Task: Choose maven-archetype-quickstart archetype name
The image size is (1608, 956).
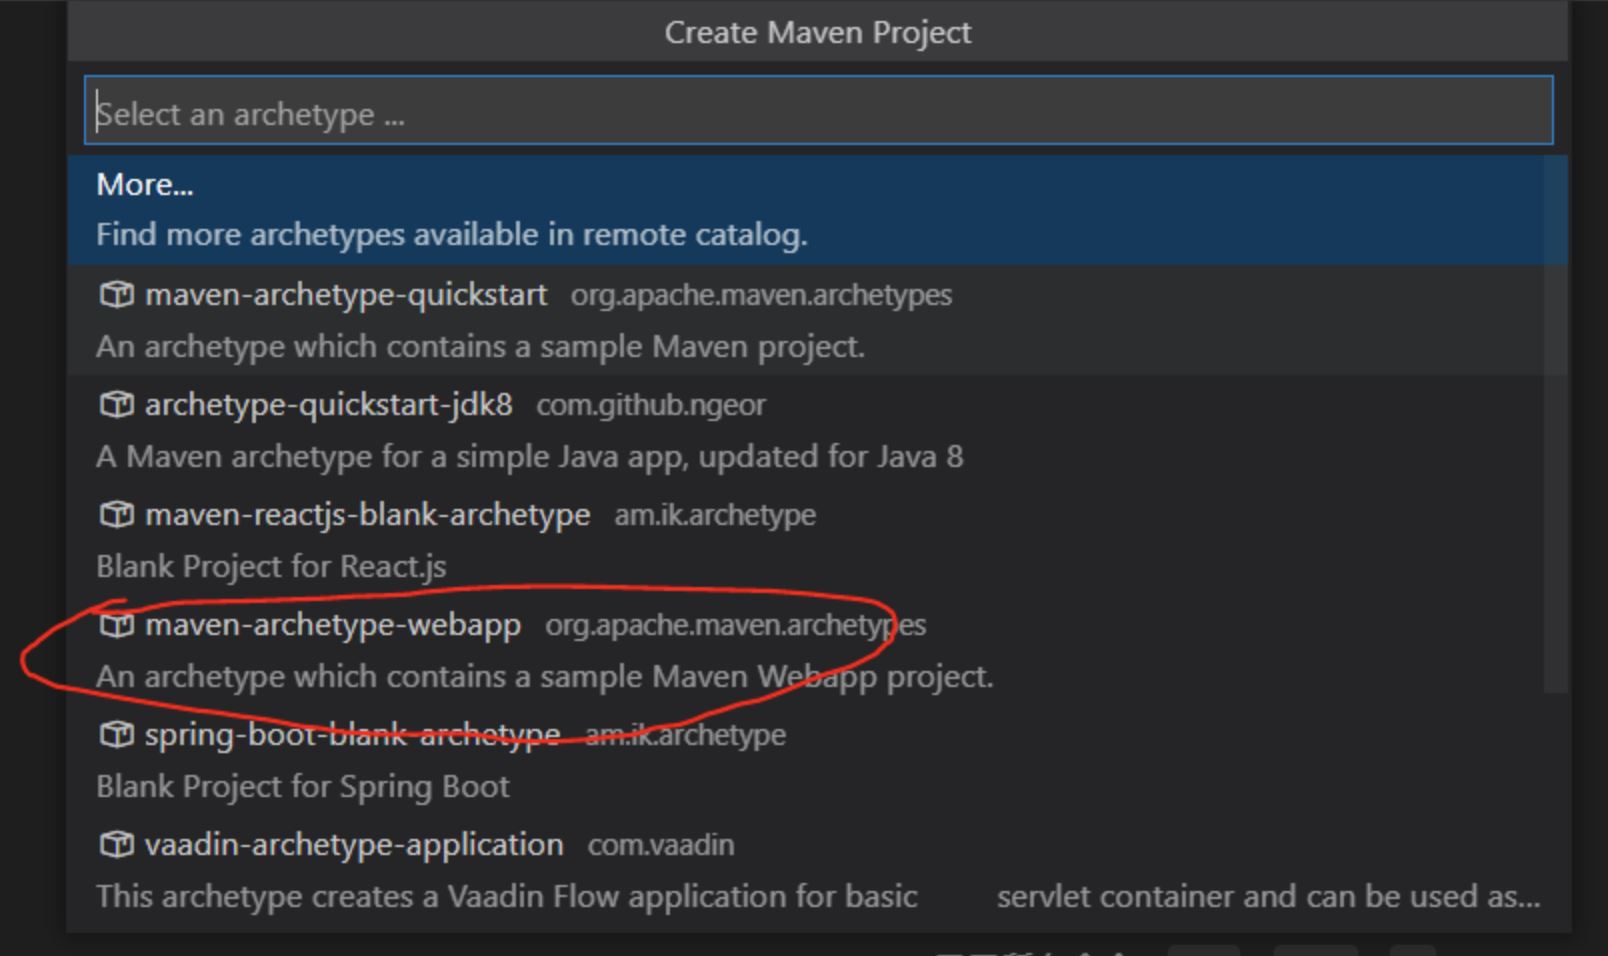Action: pos(346,295)
